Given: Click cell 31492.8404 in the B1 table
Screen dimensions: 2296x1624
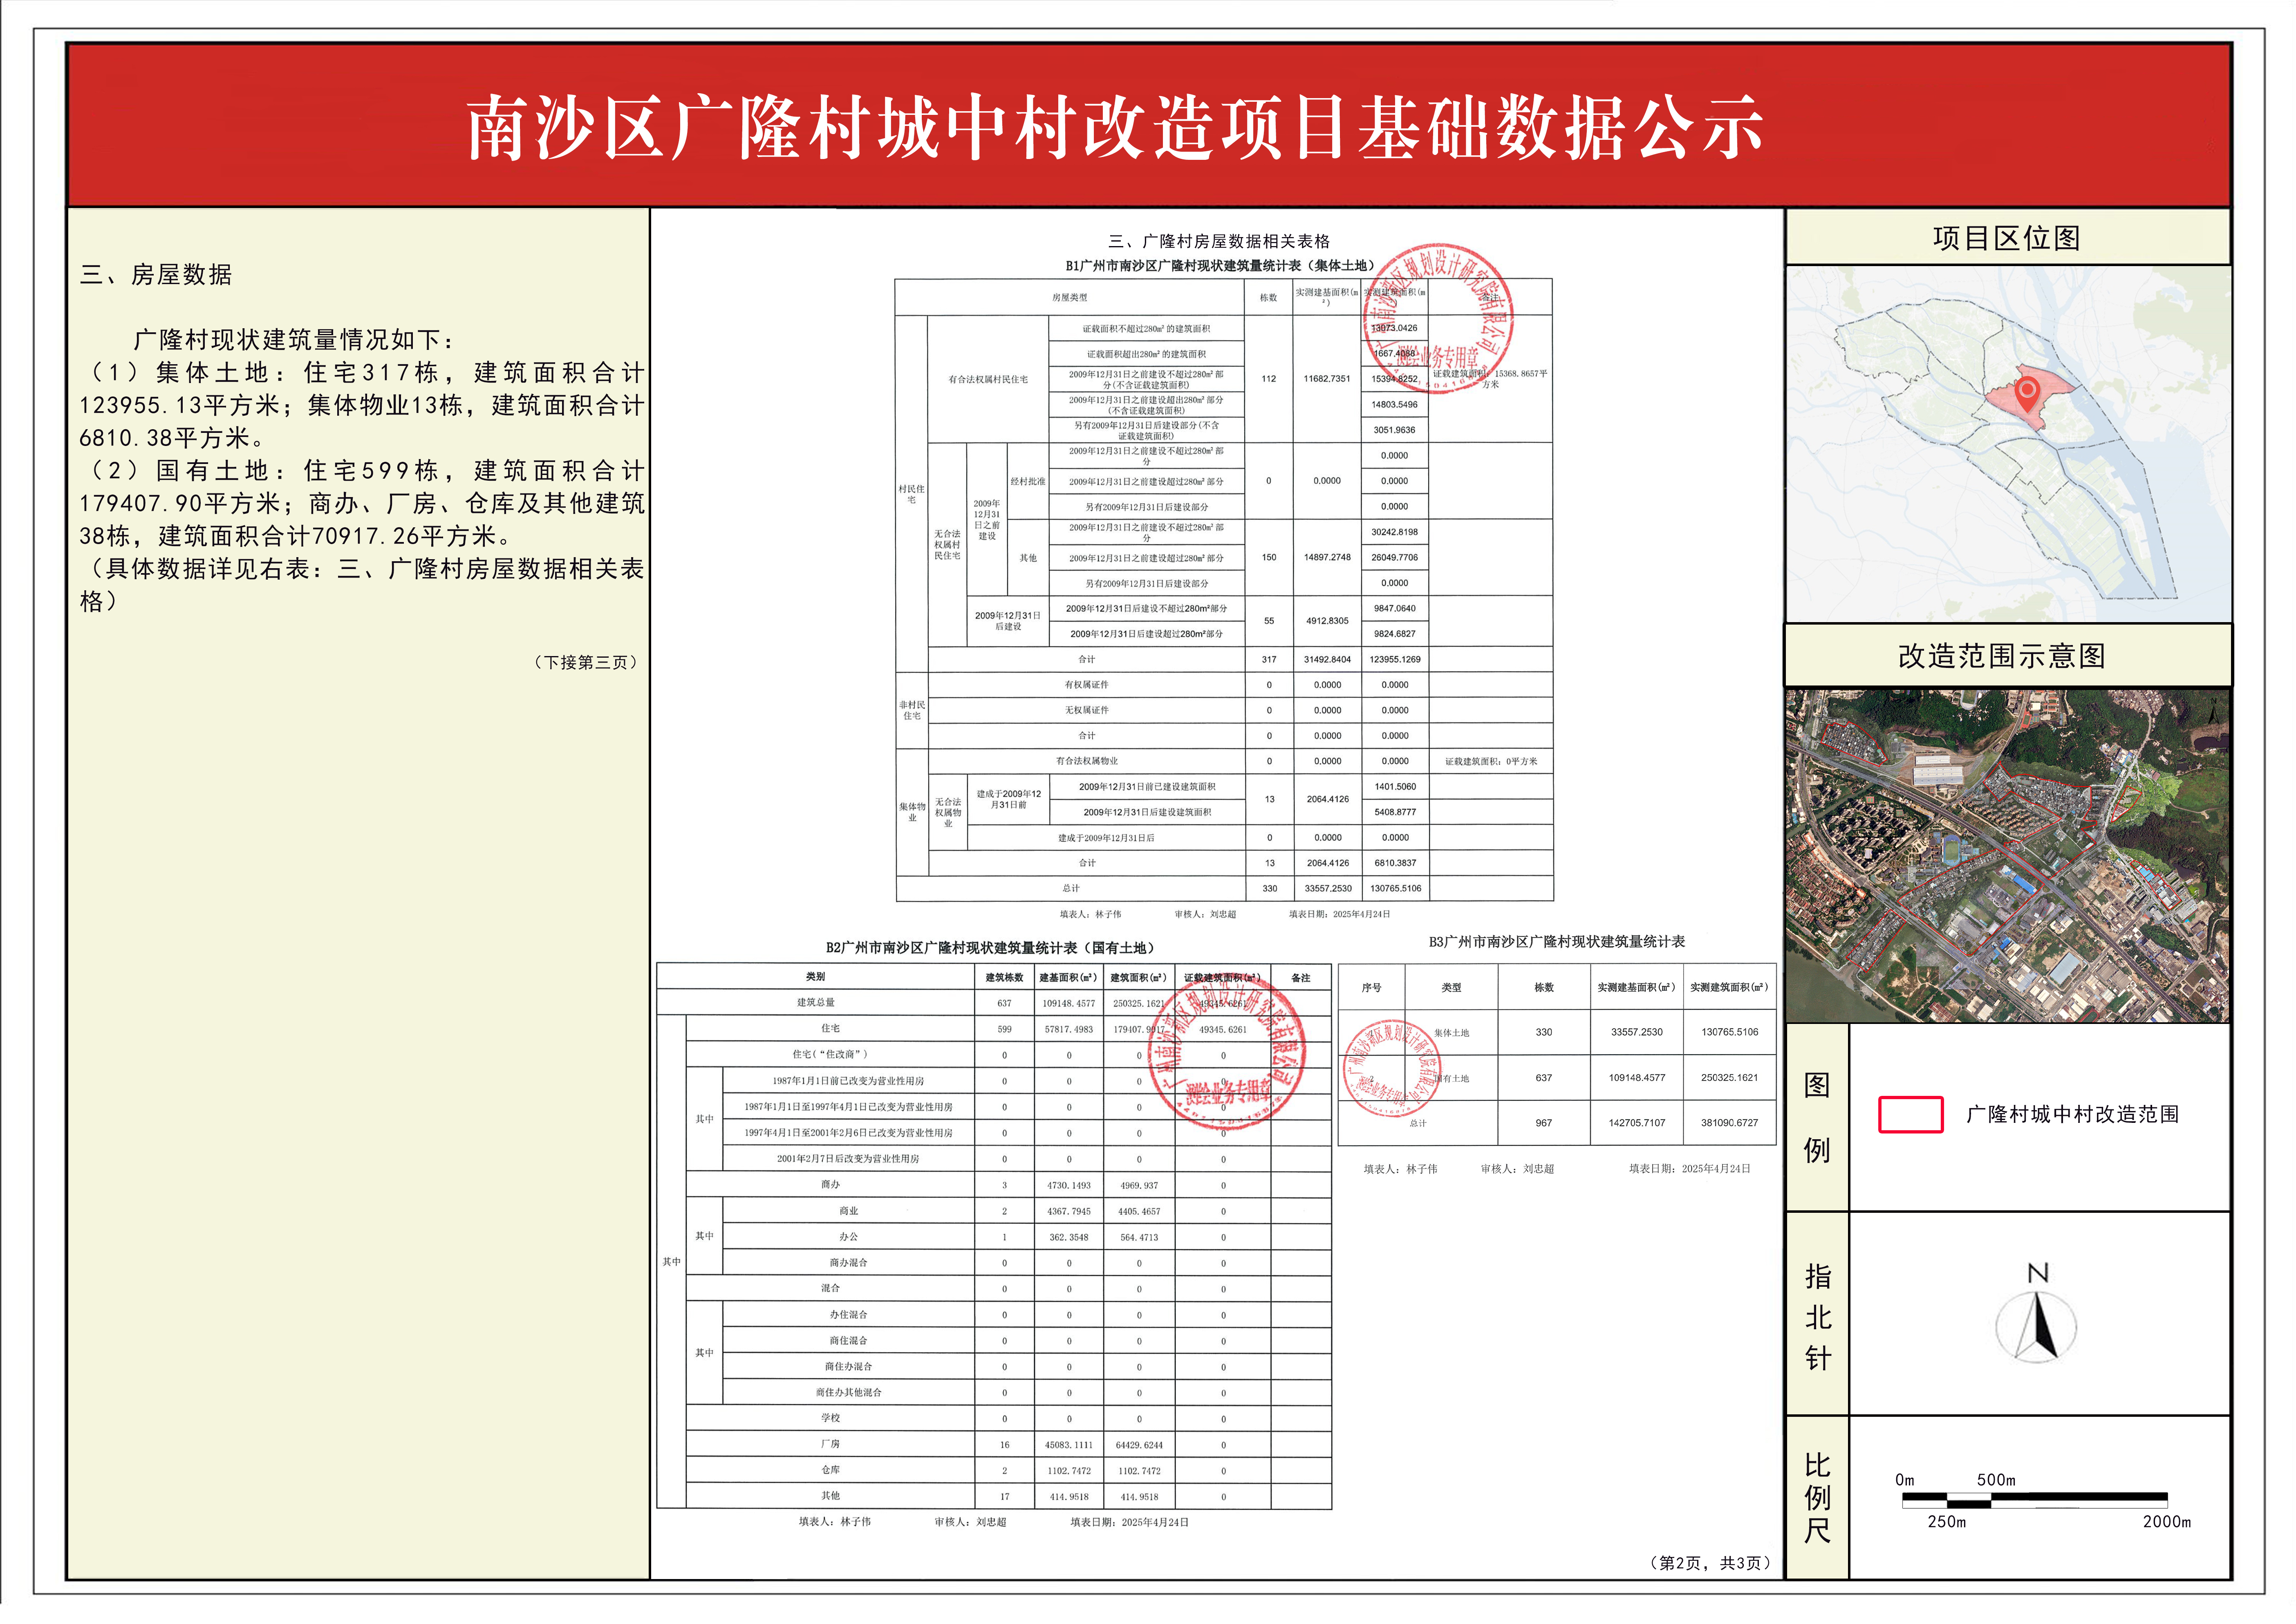Looking at the screenshot, I should (x=1327, y=660).
